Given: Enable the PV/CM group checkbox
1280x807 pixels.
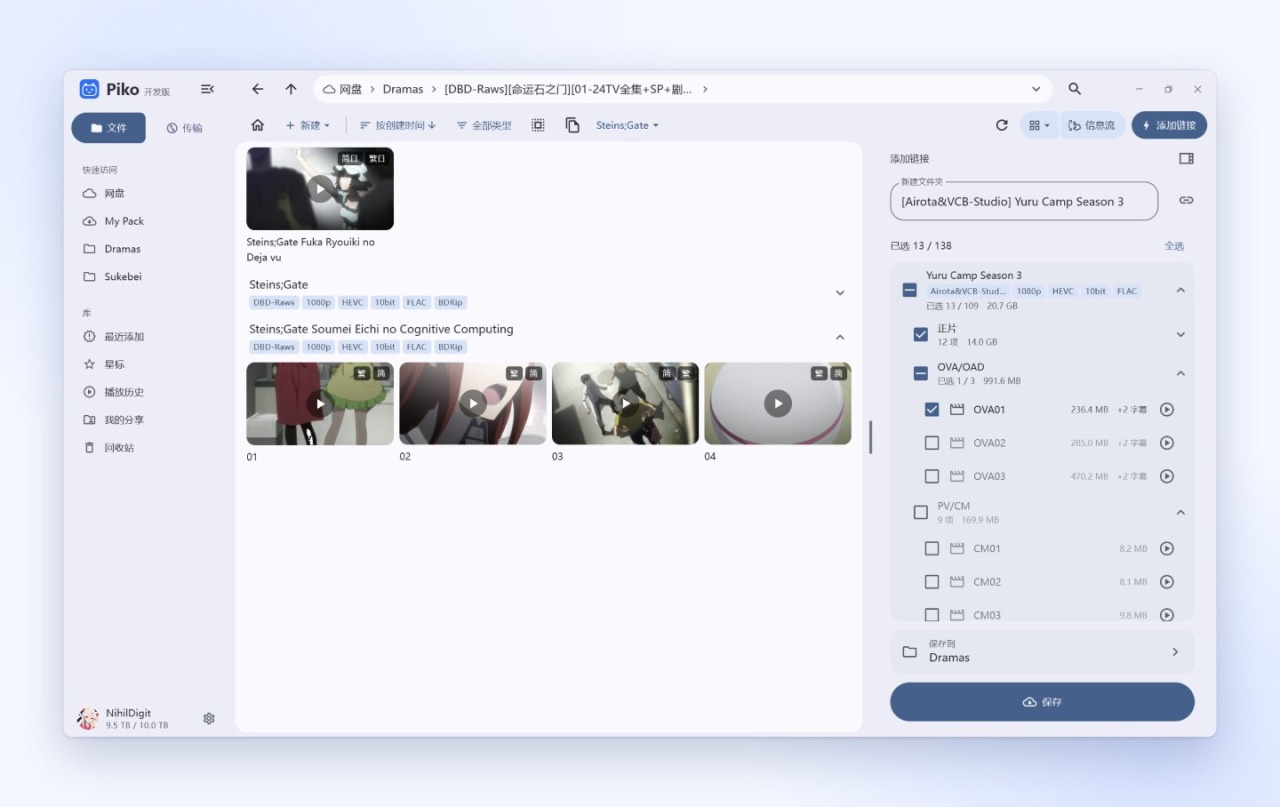Looking at the screenshot, I should click(921, 512).
